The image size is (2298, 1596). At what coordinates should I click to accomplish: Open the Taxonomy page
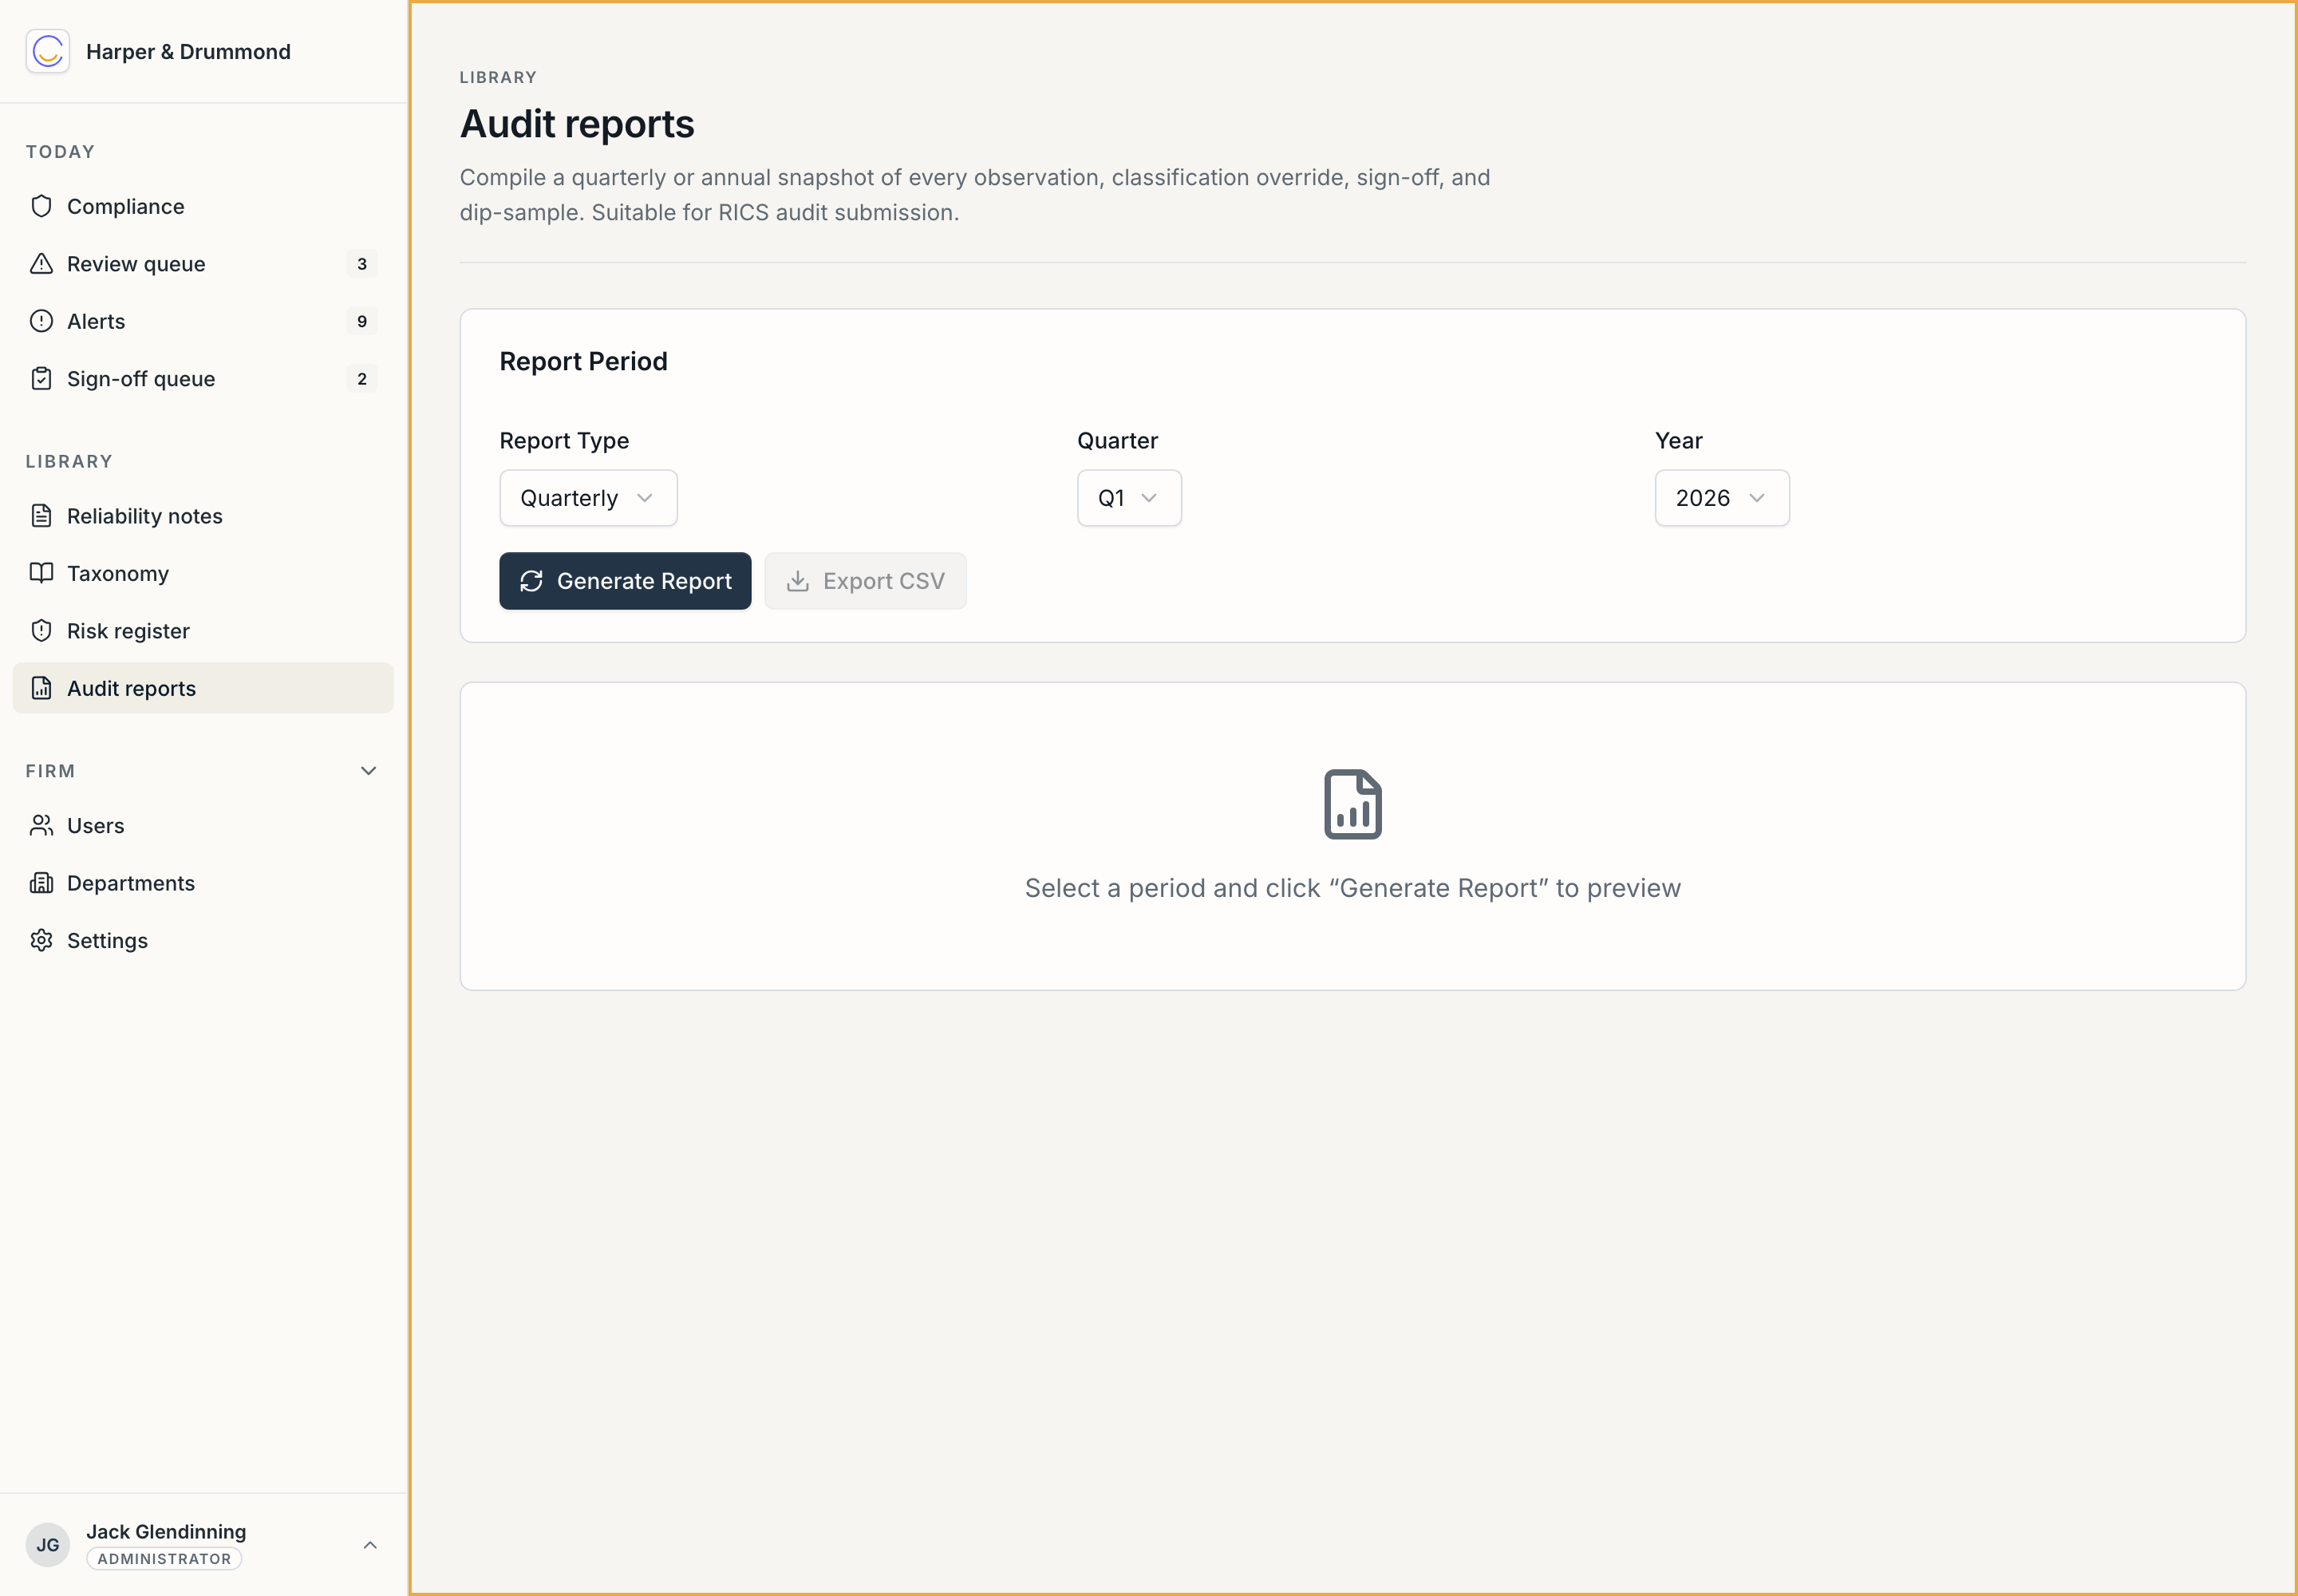pyautogui.click(x=203, y=573)
